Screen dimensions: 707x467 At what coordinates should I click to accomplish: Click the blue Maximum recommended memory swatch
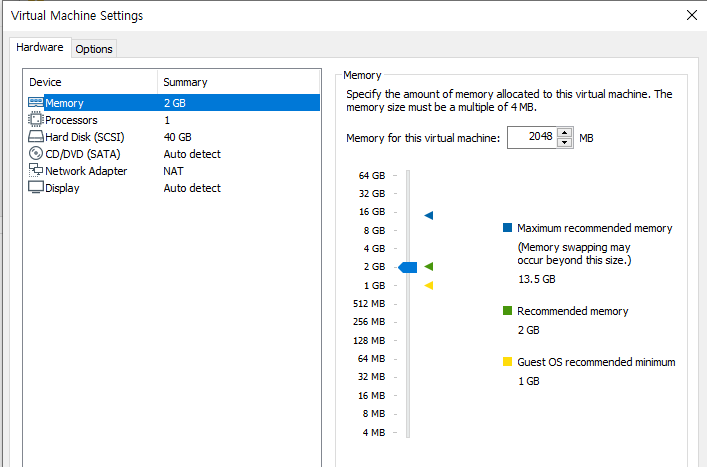[507, 228]
